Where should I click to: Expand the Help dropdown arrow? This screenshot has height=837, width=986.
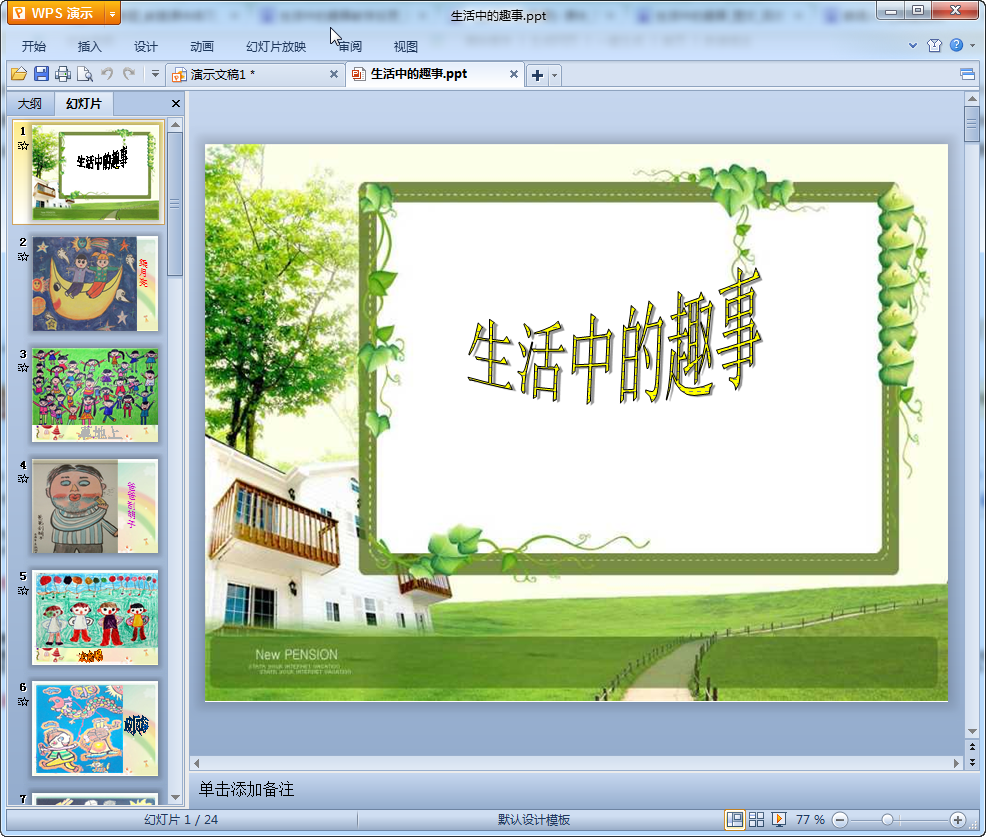click(x=972, y=45)
